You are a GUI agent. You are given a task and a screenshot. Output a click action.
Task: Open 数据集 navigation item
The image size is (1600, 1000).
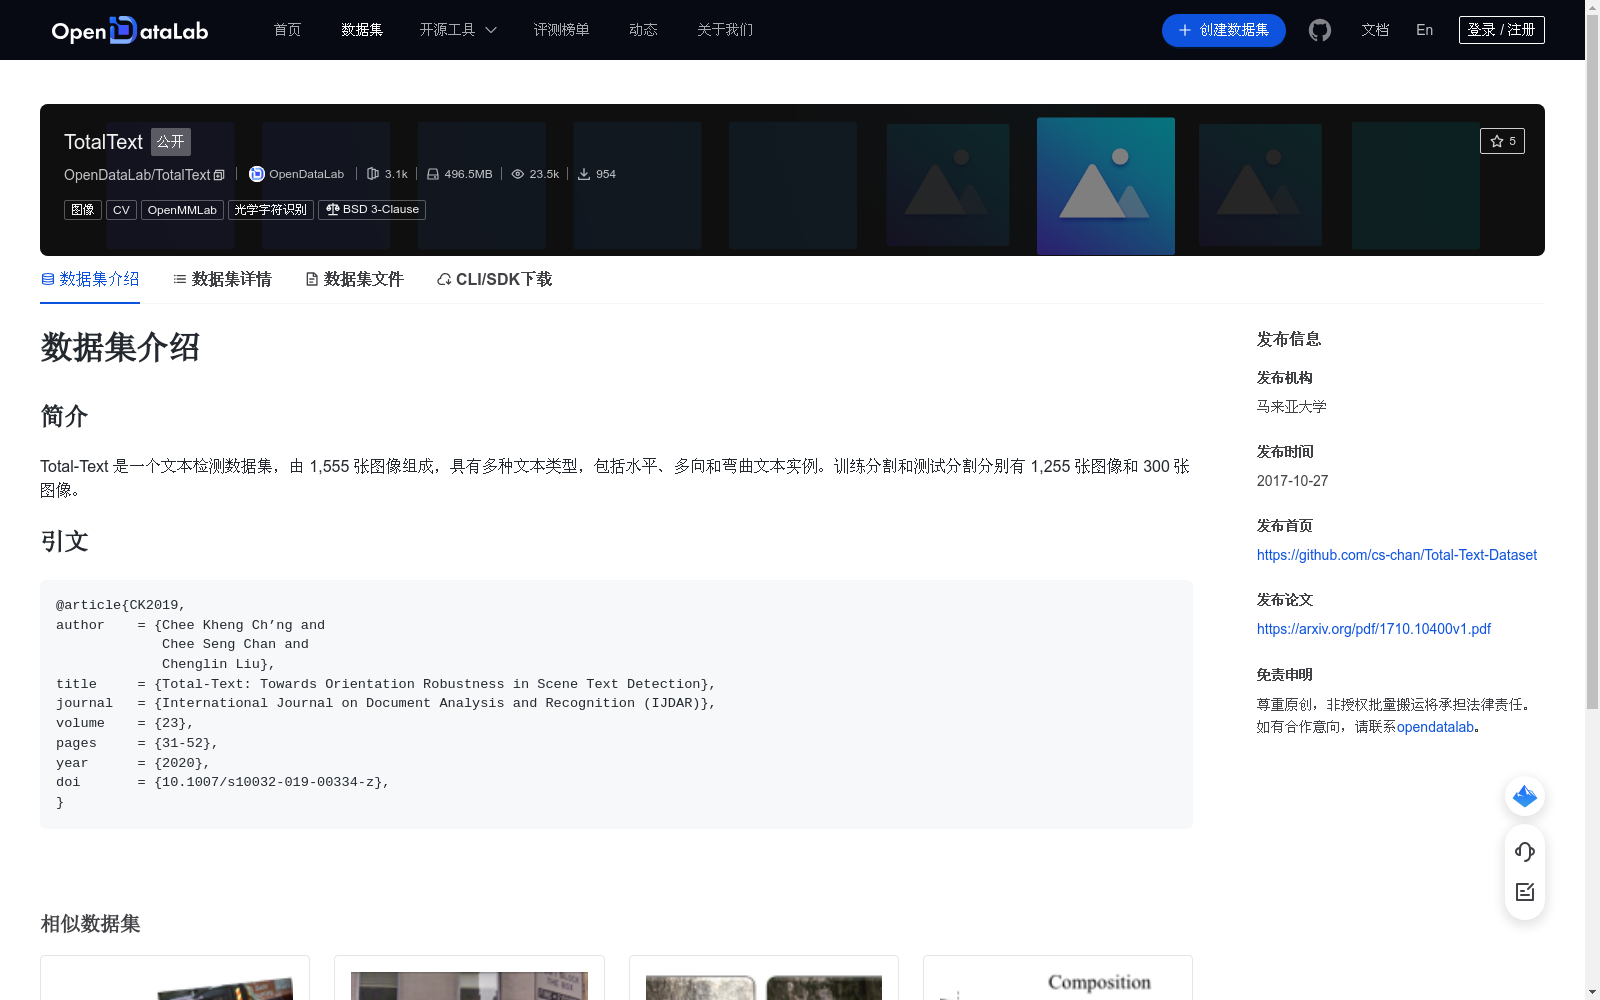(x=362, y=30)
